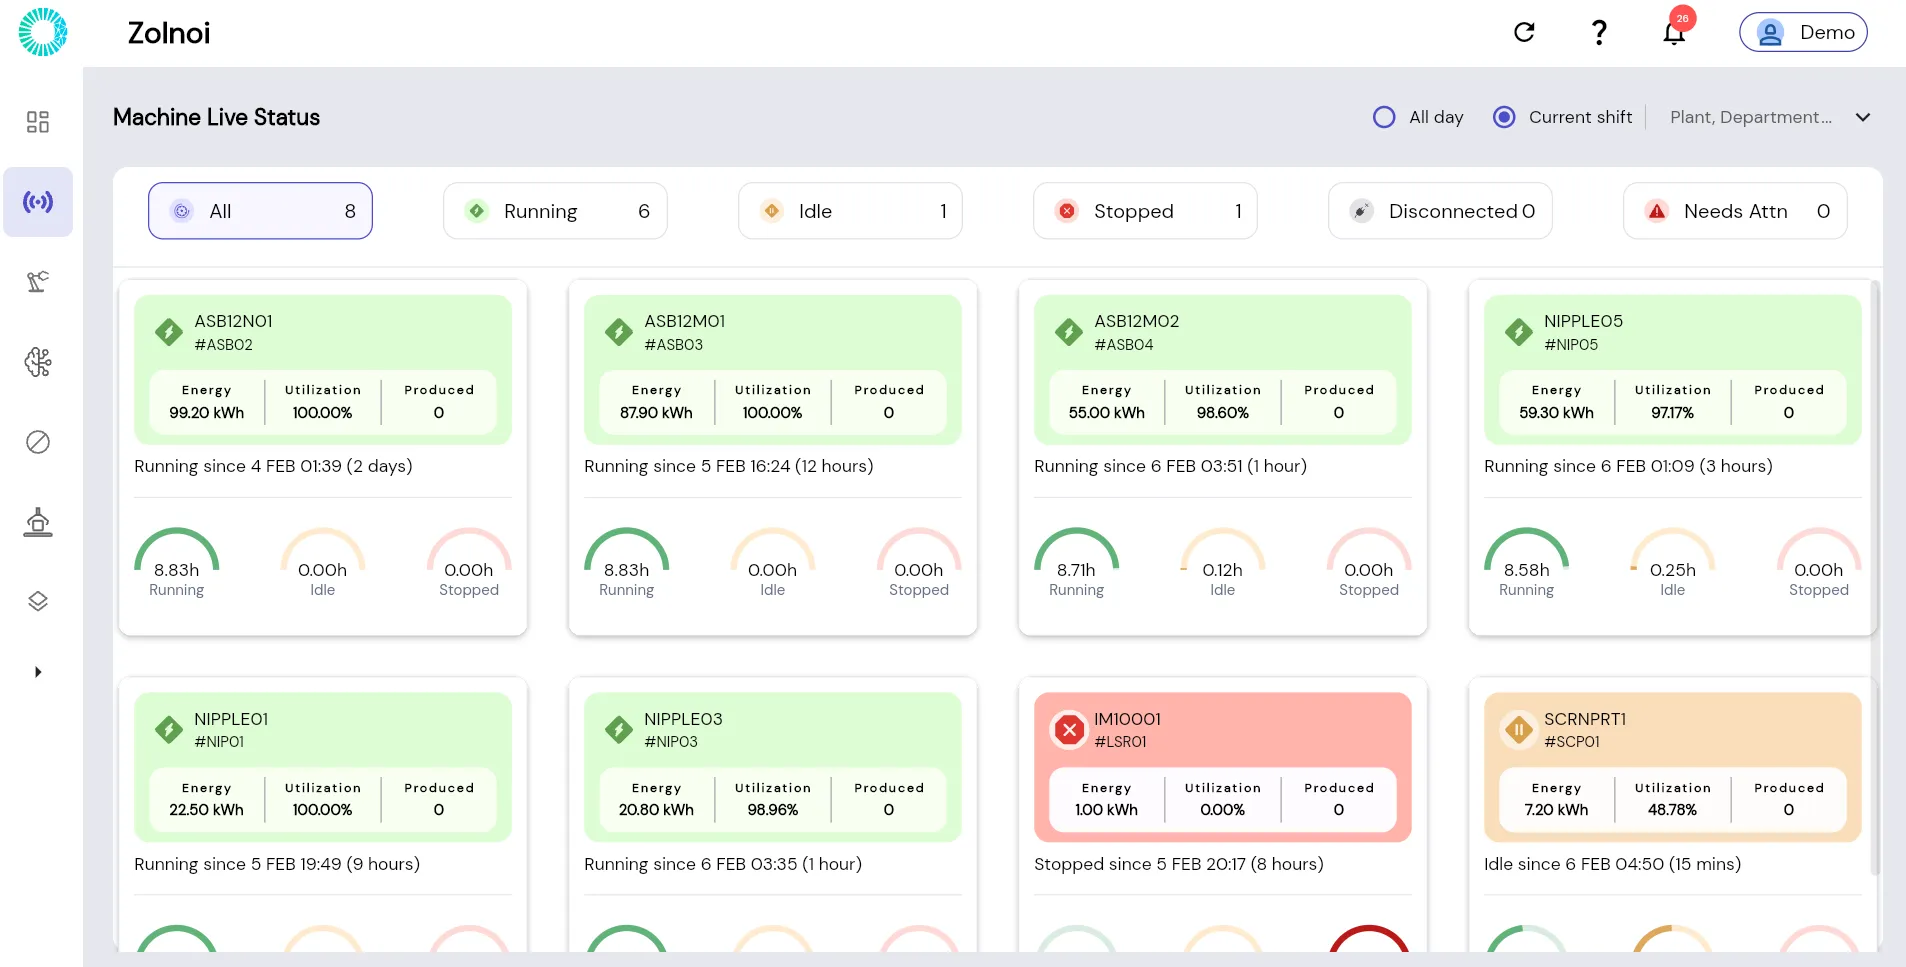Open notifications bell with 26 badge

(x=1675, y=30)
